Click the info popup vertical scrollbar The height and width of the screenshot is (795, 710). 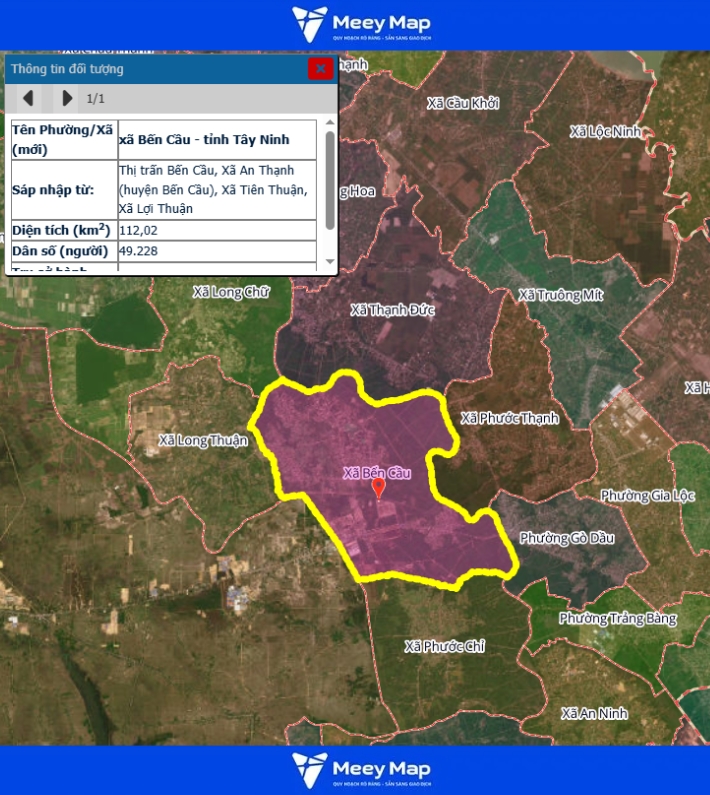[330, 180]
